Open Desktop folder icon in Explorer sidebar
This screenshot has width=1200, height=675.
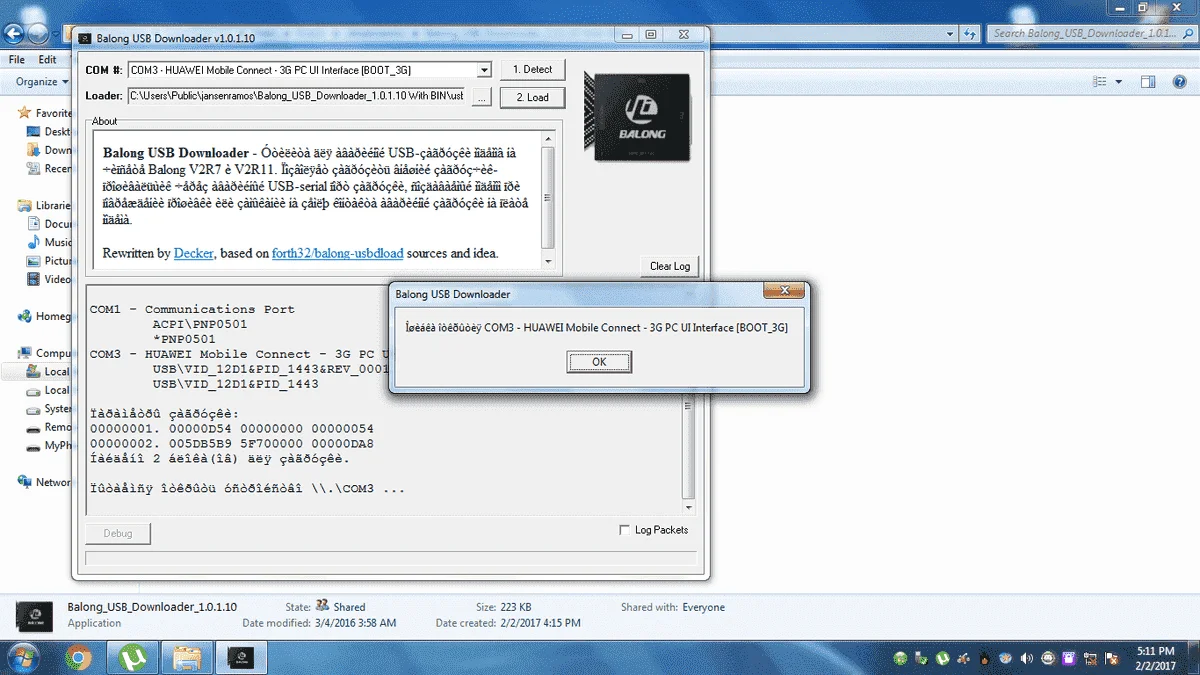point(34,132)
